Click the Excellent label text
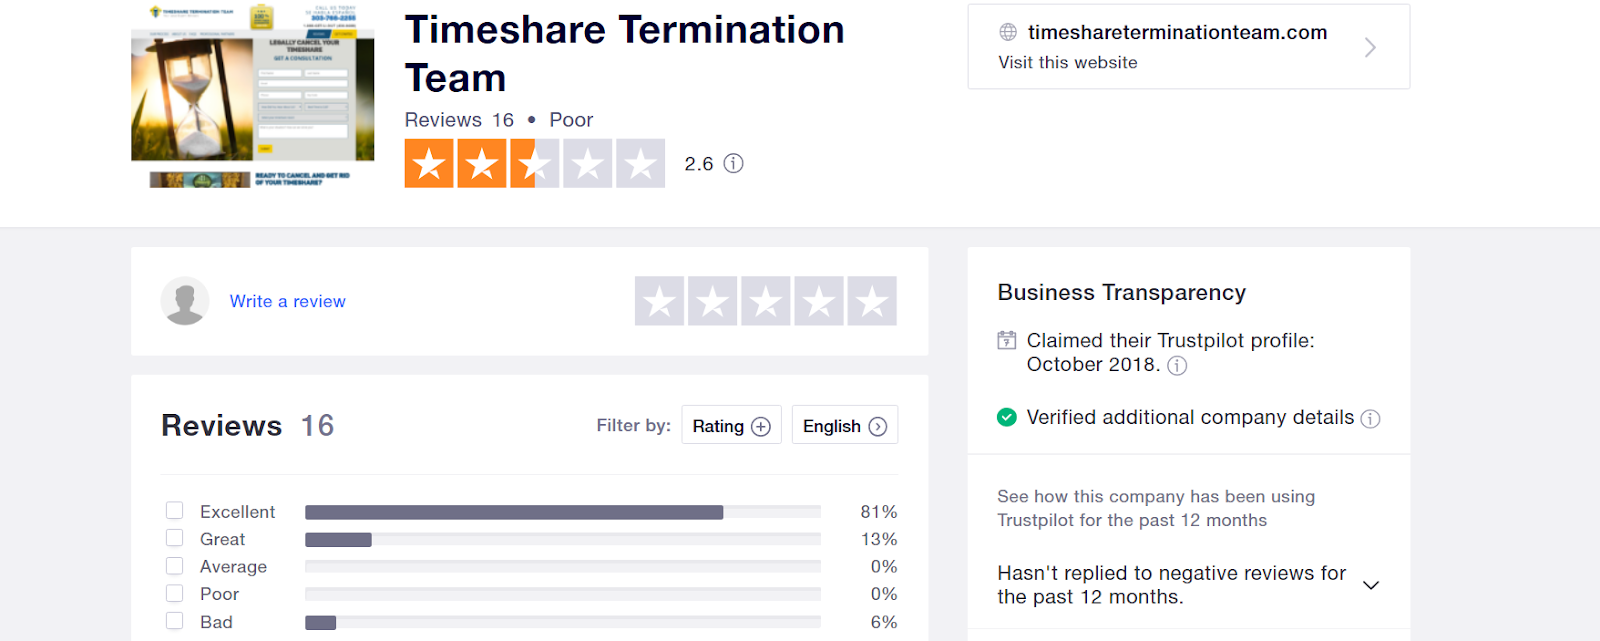Viewport: 1600px width, 641px height. click(x=237, y=512)
